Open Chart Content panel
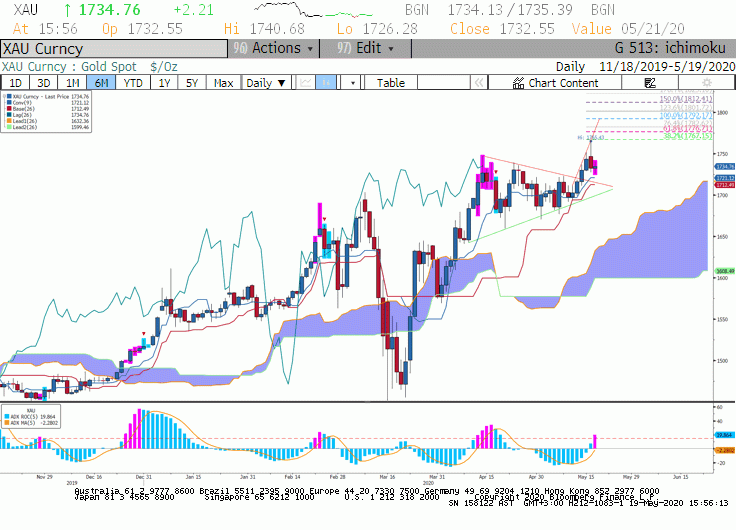The width and height of the screenshot is (736, 530). tap(555, 83)
